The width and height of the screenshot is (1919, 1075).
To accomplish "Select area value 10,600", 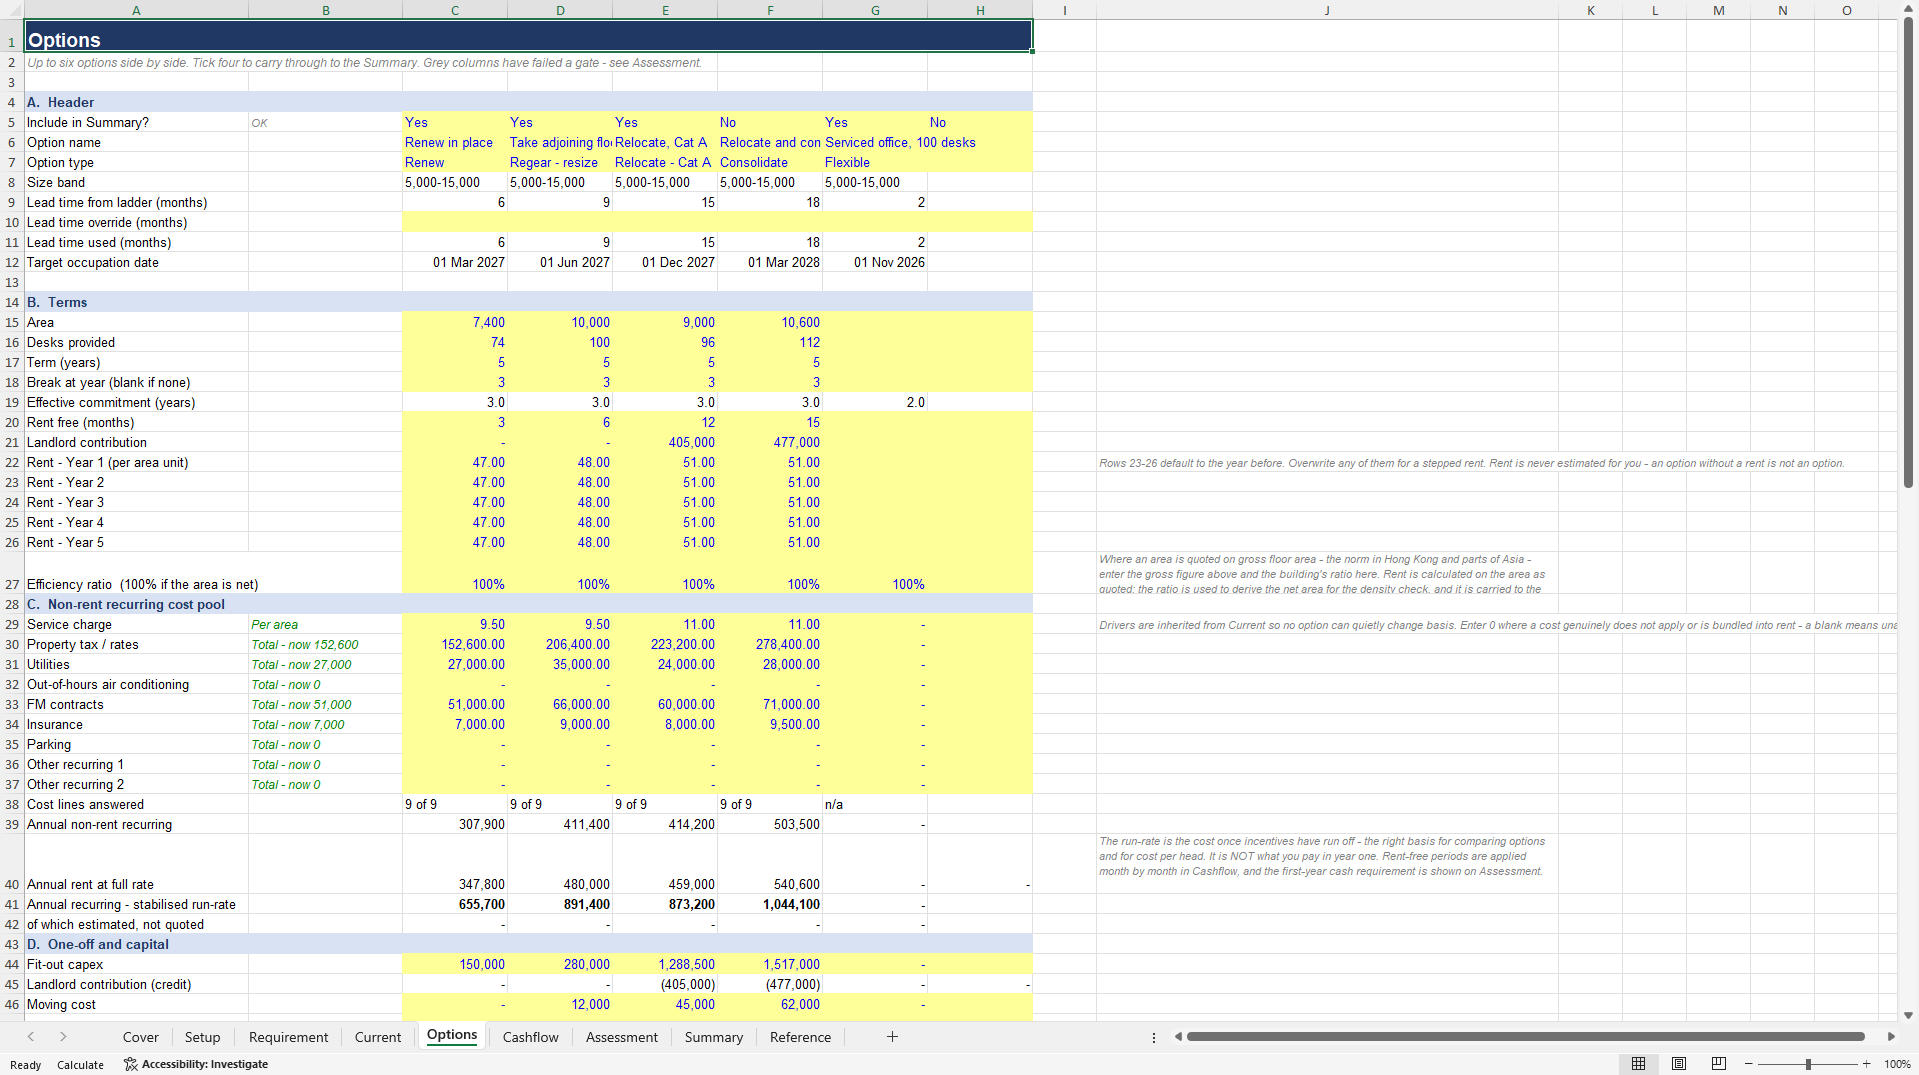I will pos(770,322).
